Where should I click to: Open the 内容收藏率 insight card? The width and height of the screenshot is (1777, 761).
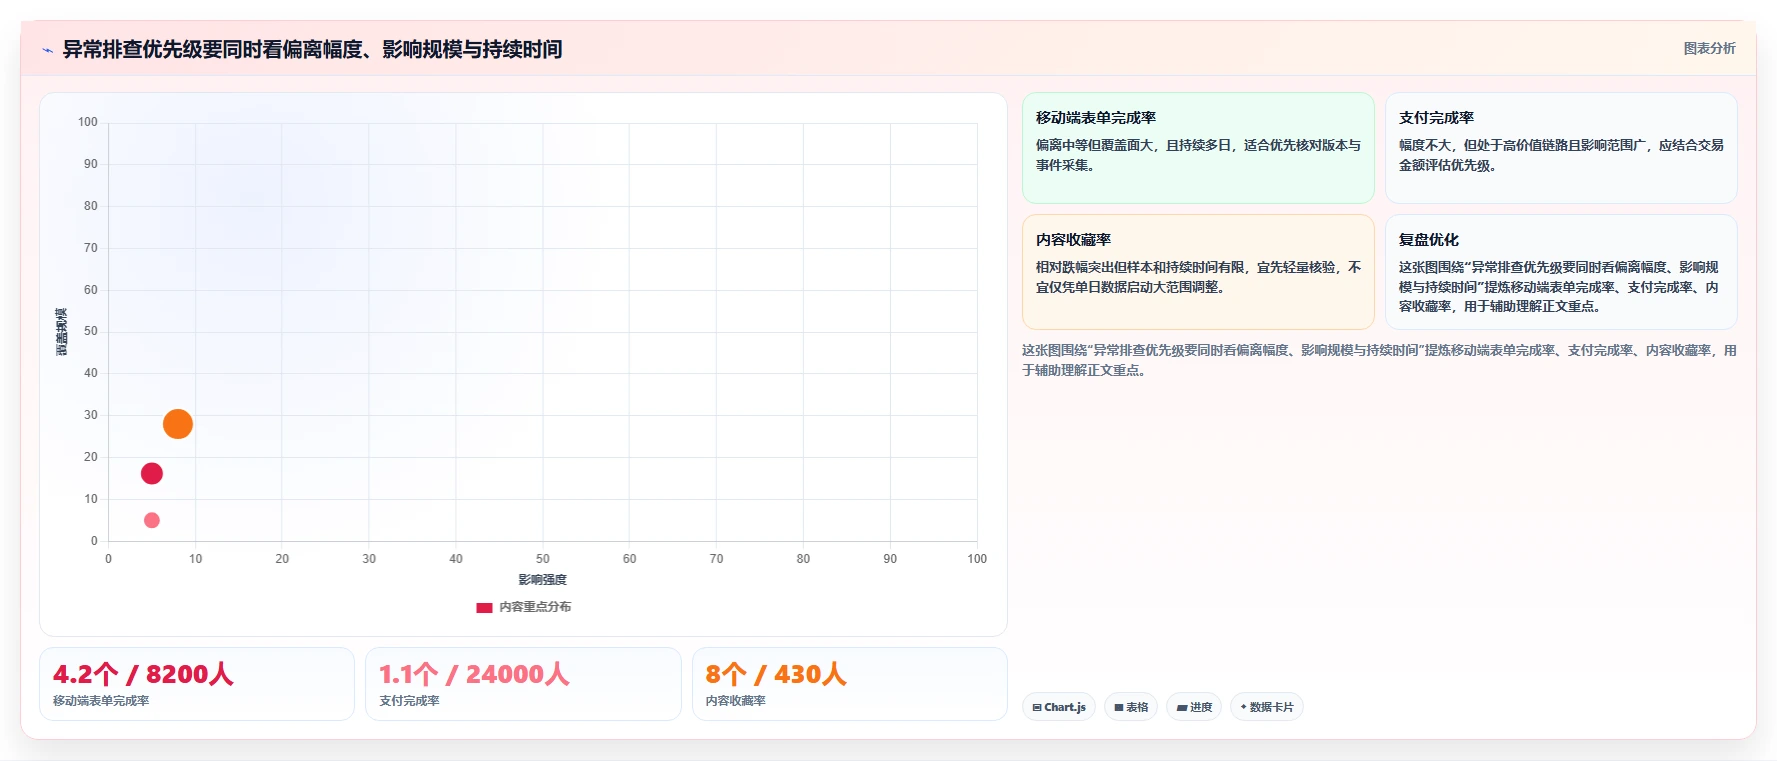click(x=1198, y=272)
